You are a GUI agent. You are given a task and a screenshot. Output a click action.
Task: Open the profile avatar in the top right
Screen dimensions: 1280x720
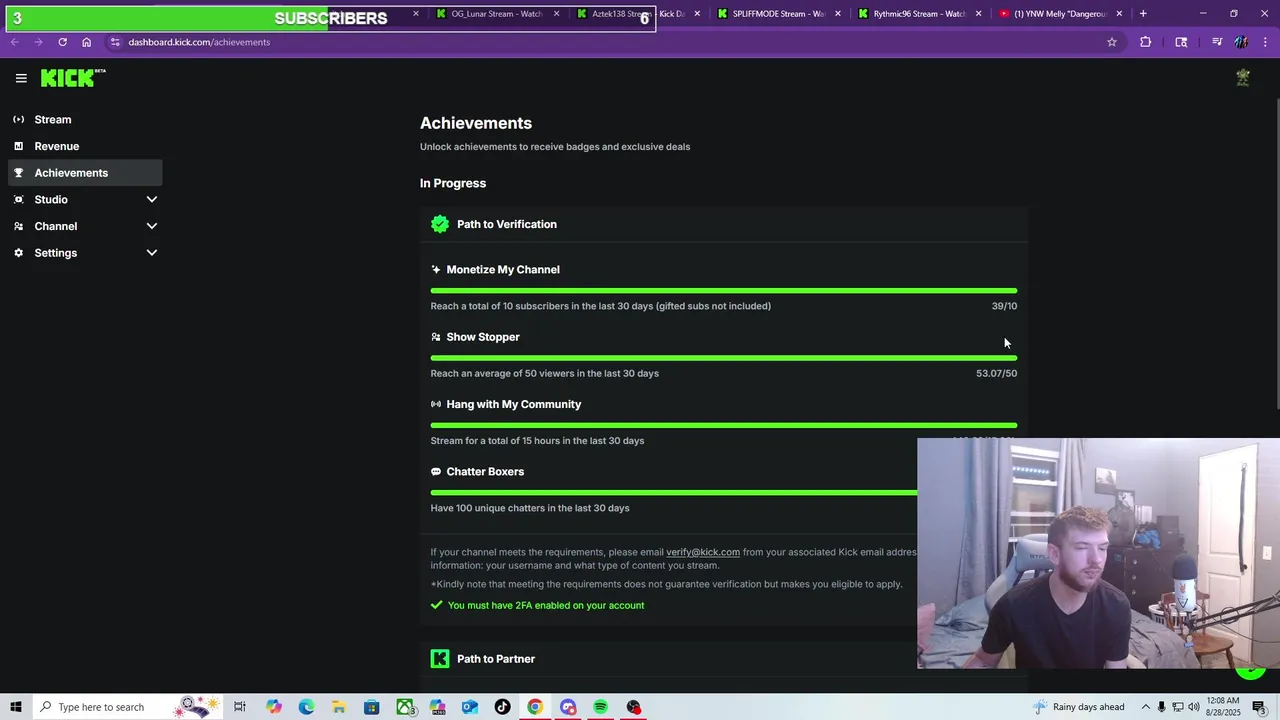1243,78
